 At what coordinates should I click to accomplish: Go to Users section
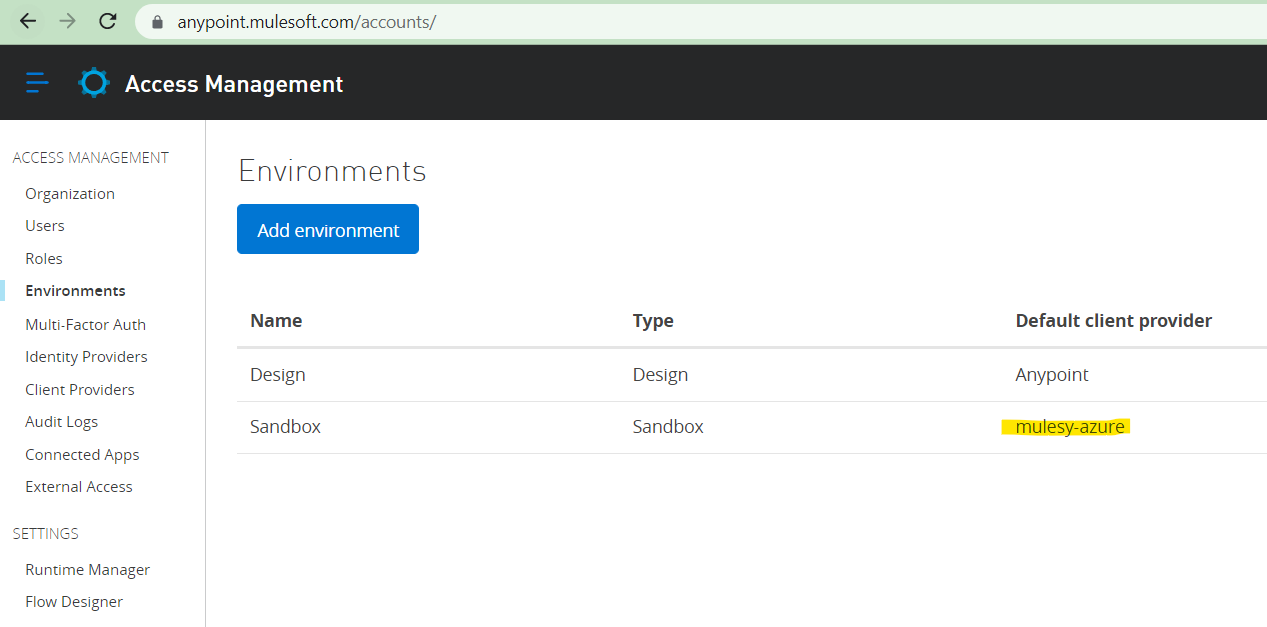pyautogui.click(x=45, y=226)
